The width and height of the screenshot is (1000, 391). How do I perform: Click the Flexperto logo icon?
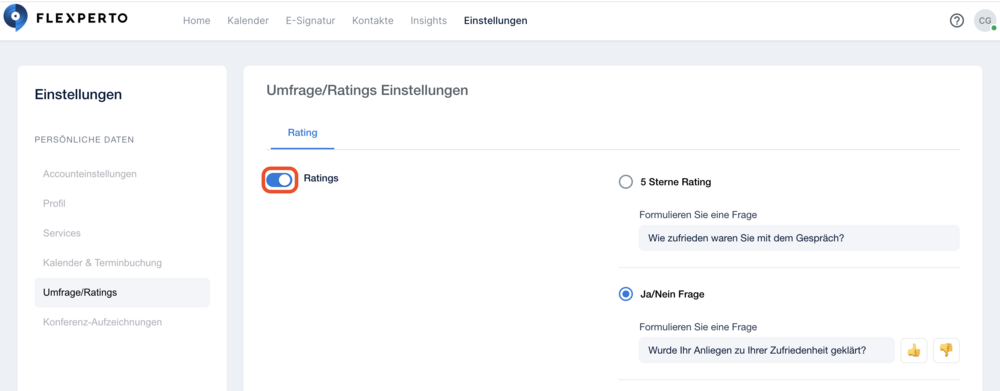15,17
